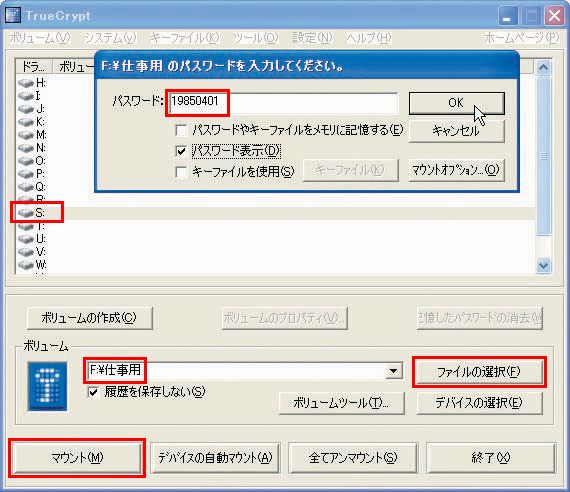570x492 pixels.
Task: Click the 終了 button
Action: [491, 457]
